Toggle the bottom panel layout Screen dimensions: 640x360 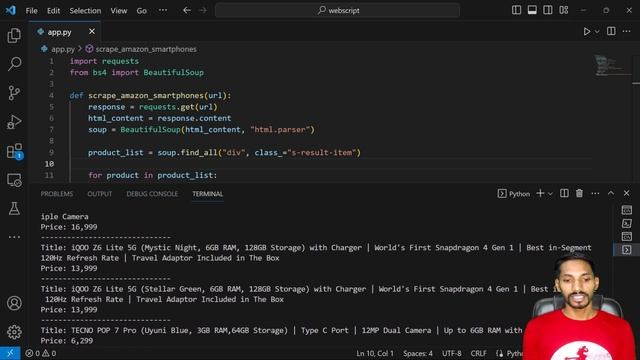(x=532, y=10)
